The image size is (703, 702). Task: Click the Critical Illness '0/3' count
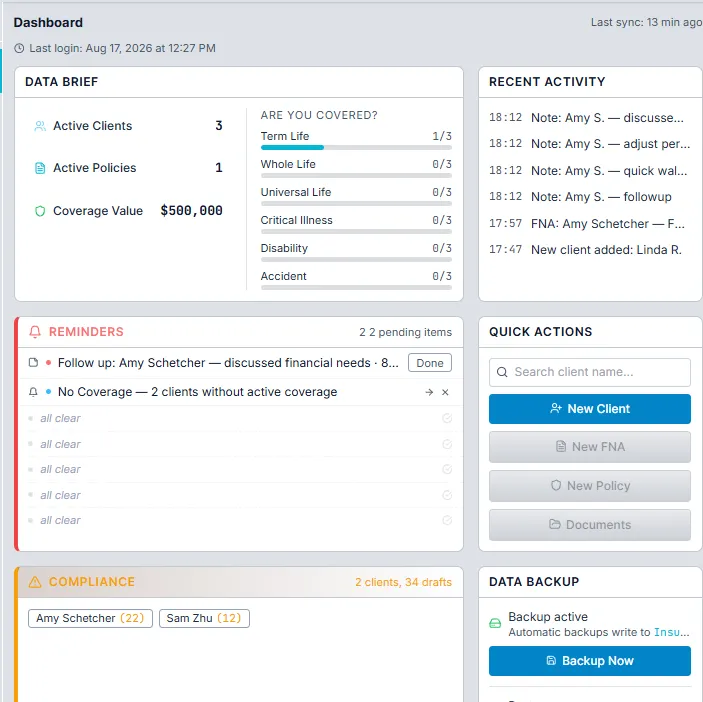[442, 220]
